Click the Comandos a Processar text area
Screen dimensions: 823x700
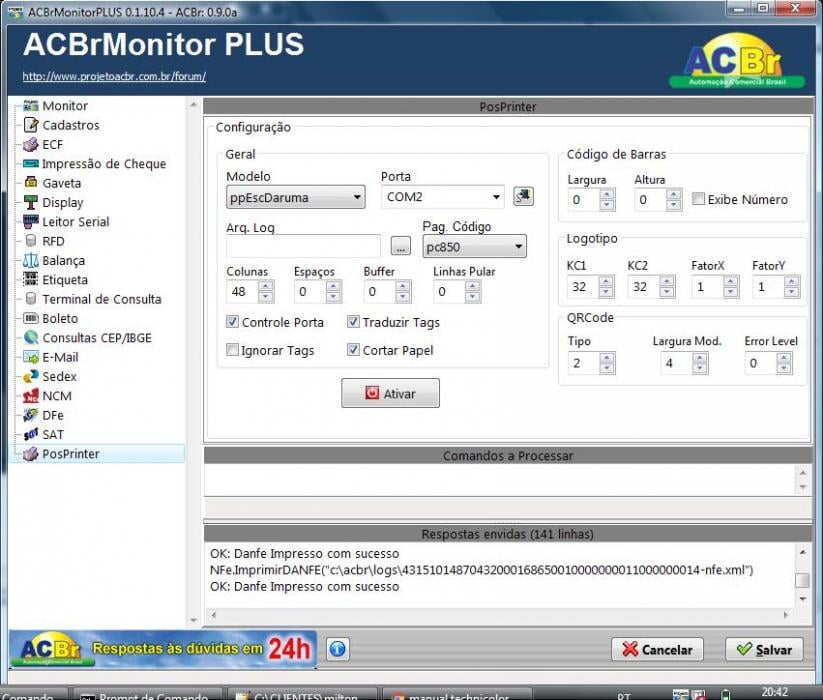[x=501, y=480]
